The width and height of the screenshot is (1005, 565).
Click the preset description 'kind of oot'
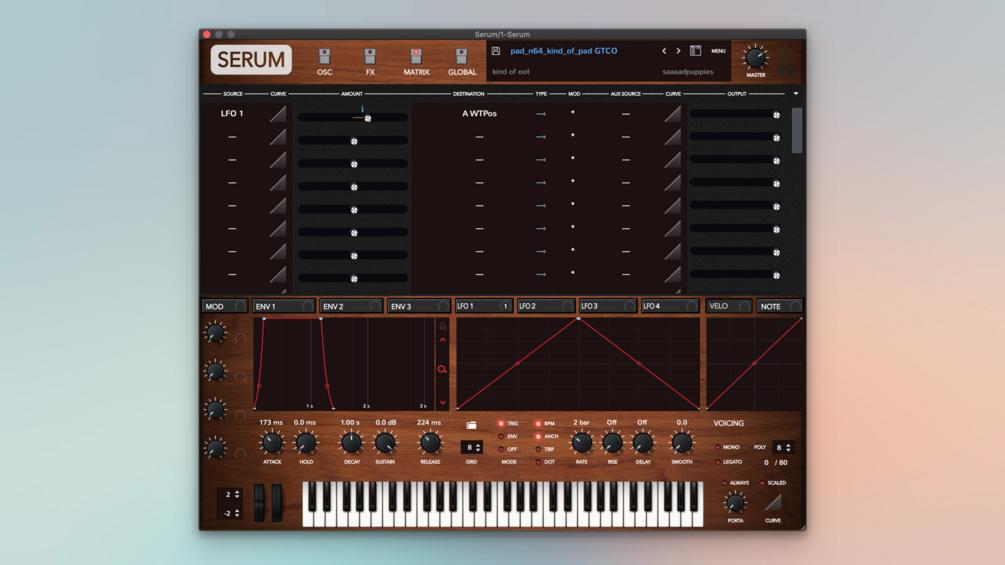(x=511, y=72)
